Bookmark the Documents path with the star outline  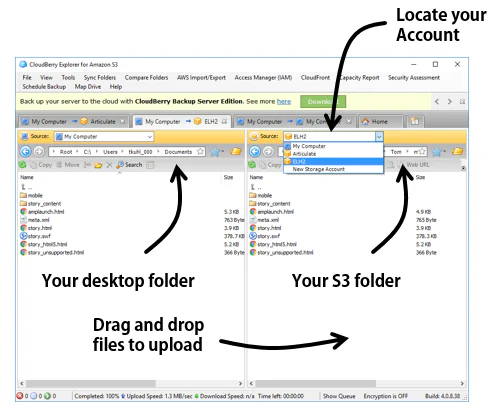[x=200, y=152]
